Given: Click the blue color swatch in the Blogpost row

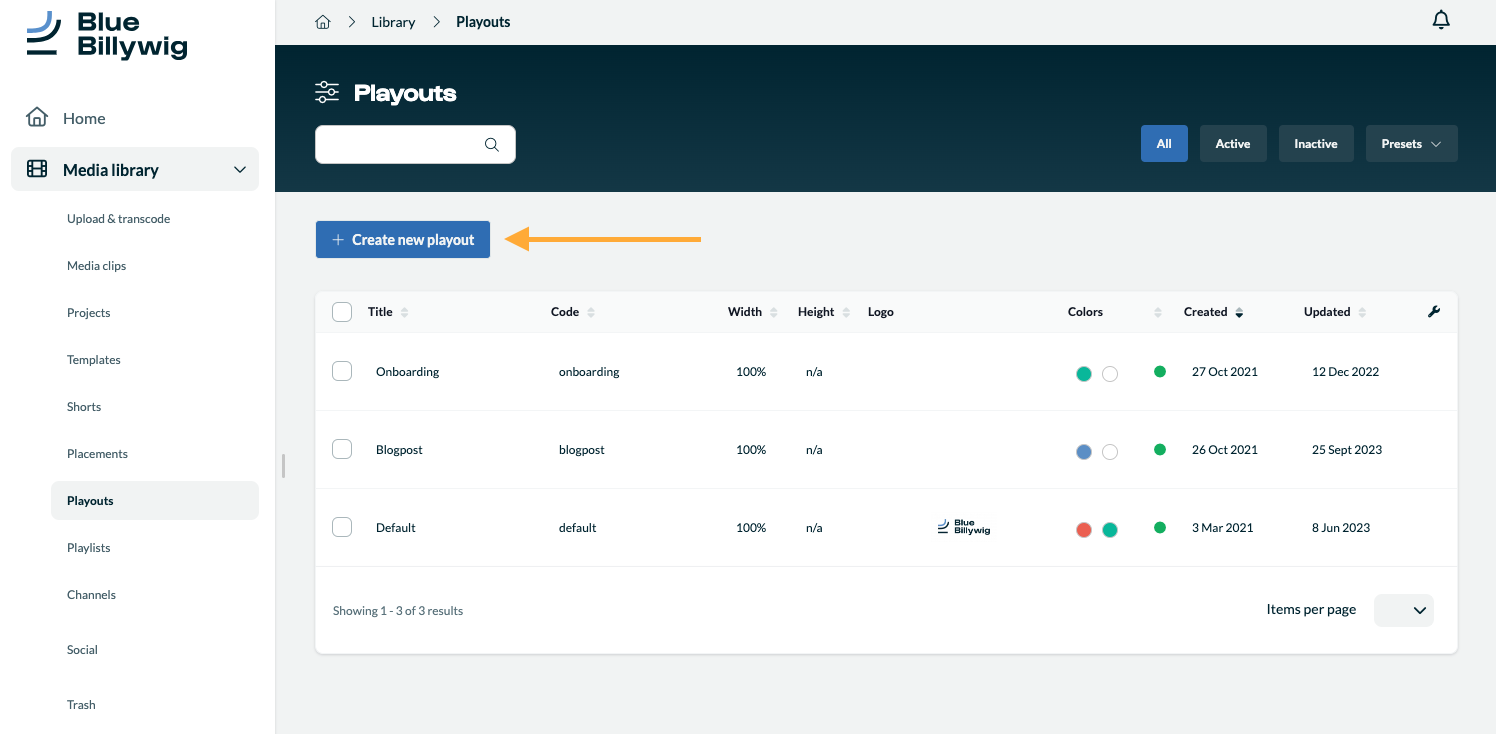Looking at the screenshot, I should (1083, 452).
